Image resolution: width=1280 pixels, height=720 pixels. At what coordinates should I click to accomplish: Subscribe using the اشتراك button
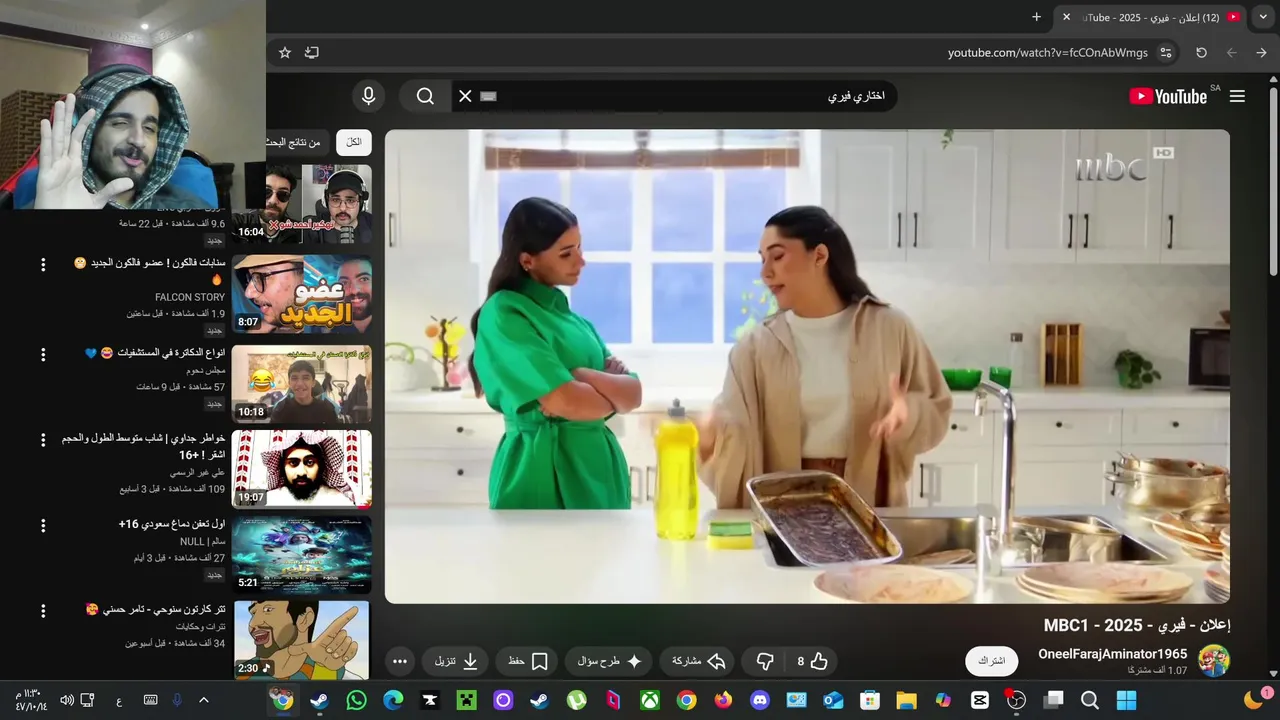(991, 661)
